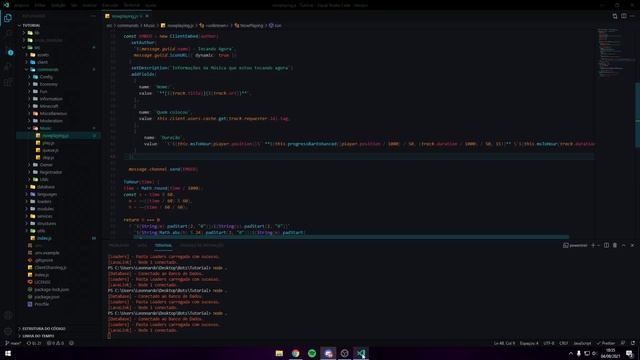Open editor more actions ellipsis
640x360 pixels.
click(632, 16)
